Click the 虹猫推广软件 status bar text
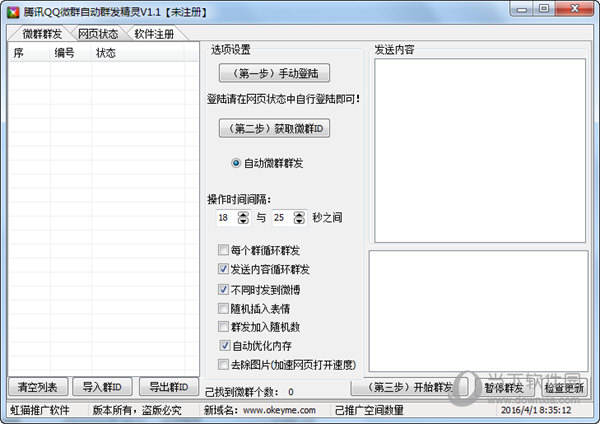This screenshot has height=424, width=600. point(40,410)
